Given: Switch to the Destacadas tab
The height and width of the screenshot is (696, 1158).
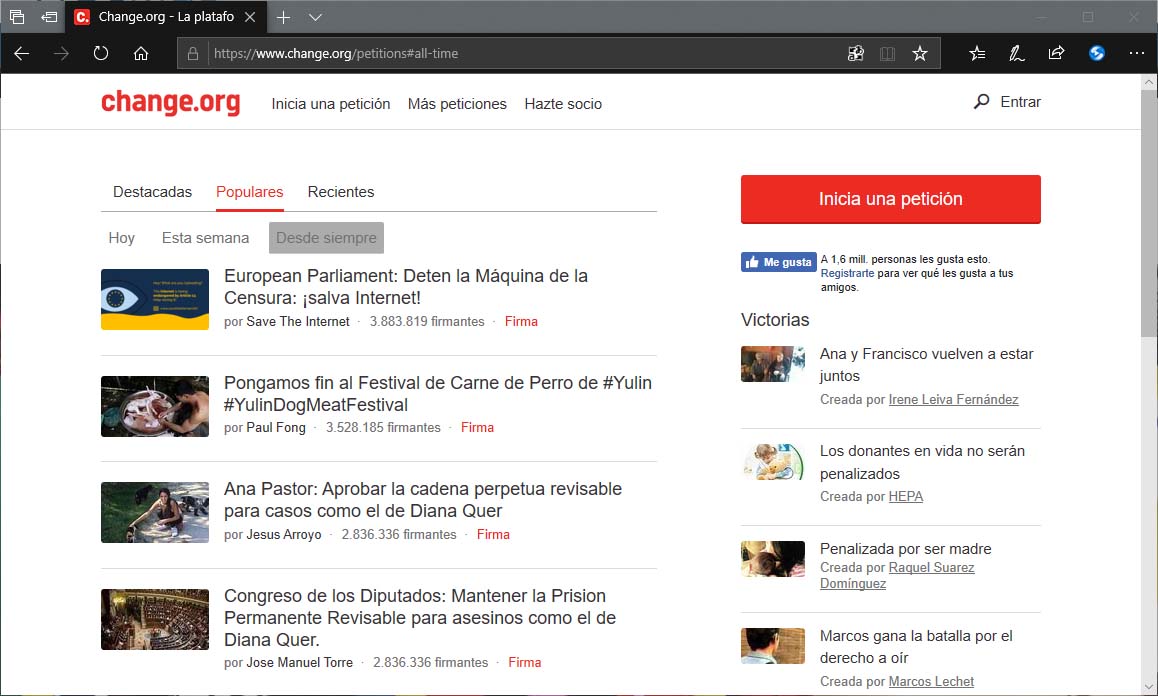Looking at the screenshot, I should pyautogui.click(x=152, y=192).
